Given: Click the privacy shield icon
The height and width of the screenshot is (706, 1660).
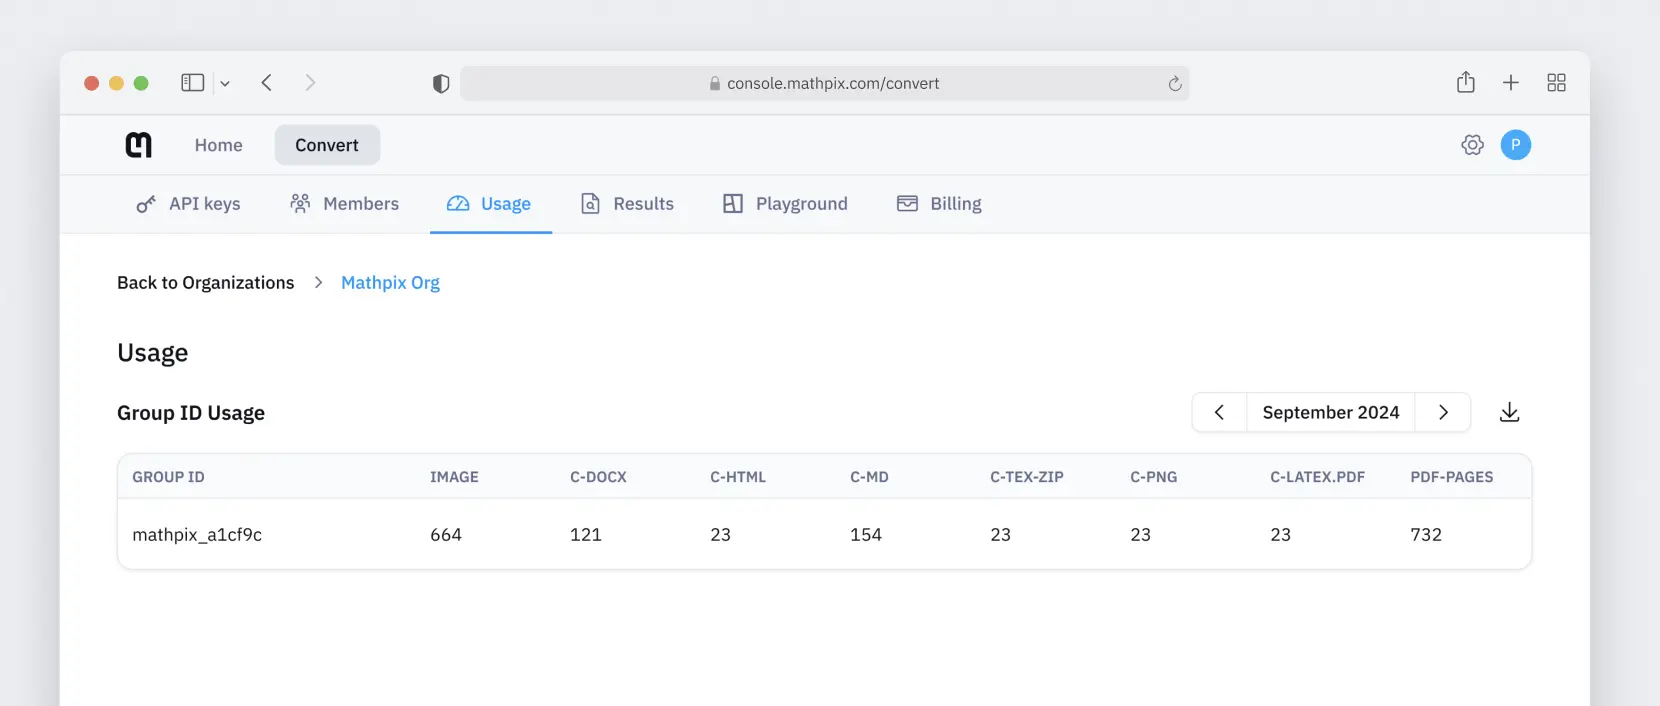Looking at the screenshot, I should 441,84.
